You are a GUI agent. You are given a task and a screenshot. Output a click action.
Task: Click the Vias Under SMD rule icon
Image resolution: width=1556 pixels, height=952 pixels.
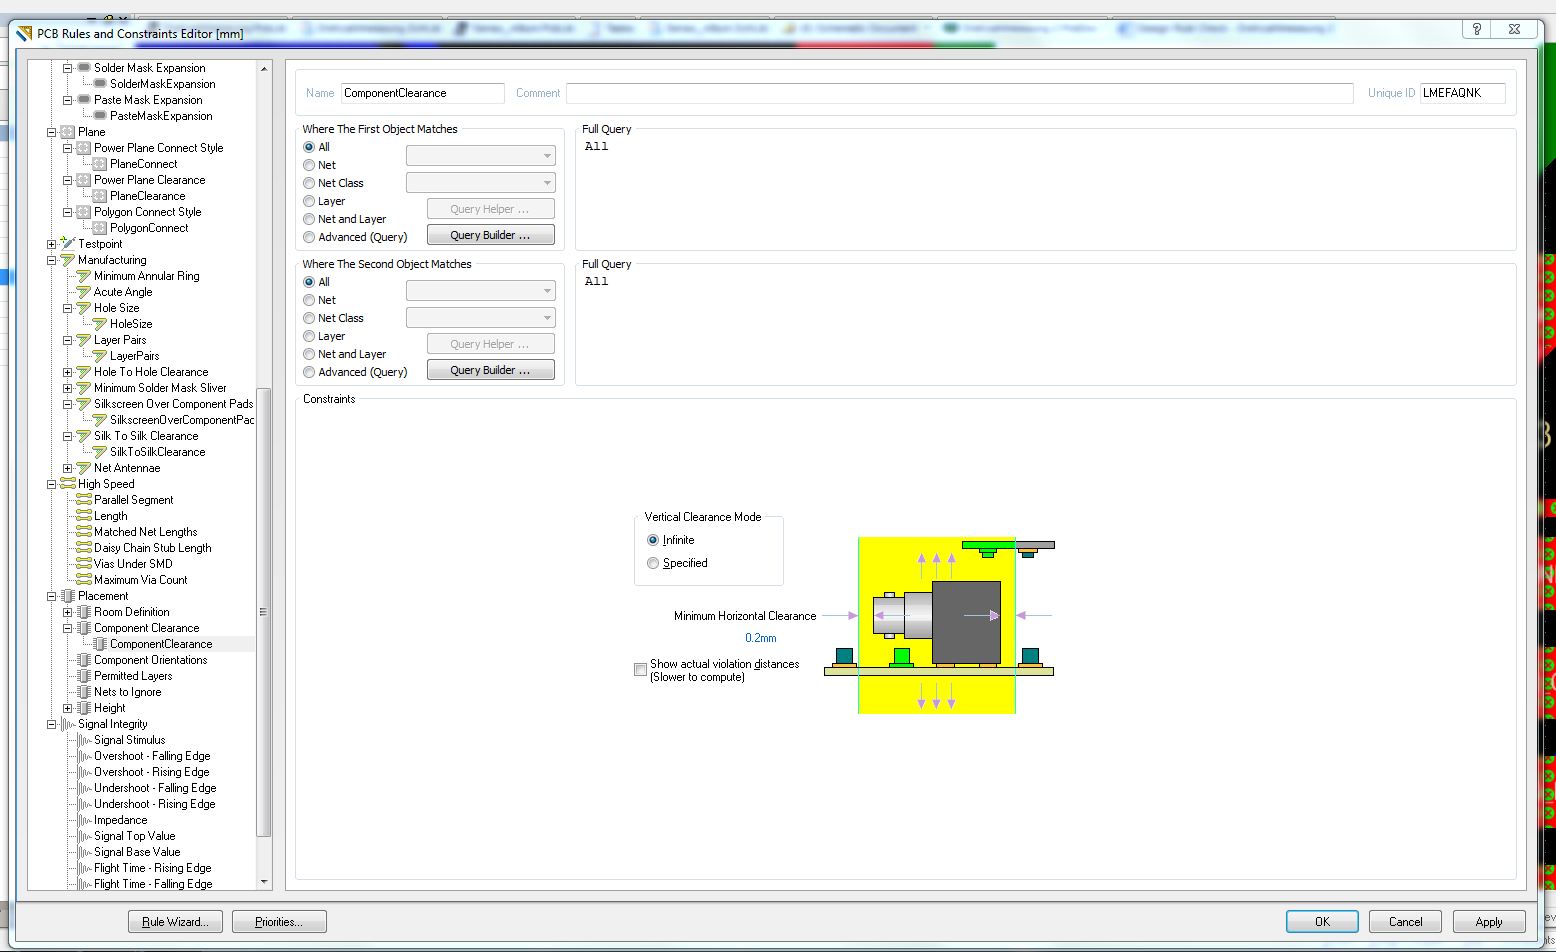83,564
